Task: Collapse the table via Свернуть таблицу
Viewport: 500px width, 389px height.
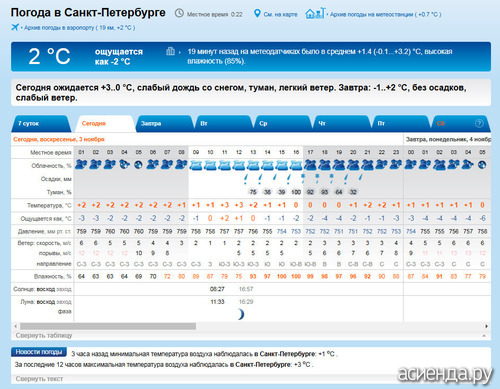Action: [x=44, y=335]
